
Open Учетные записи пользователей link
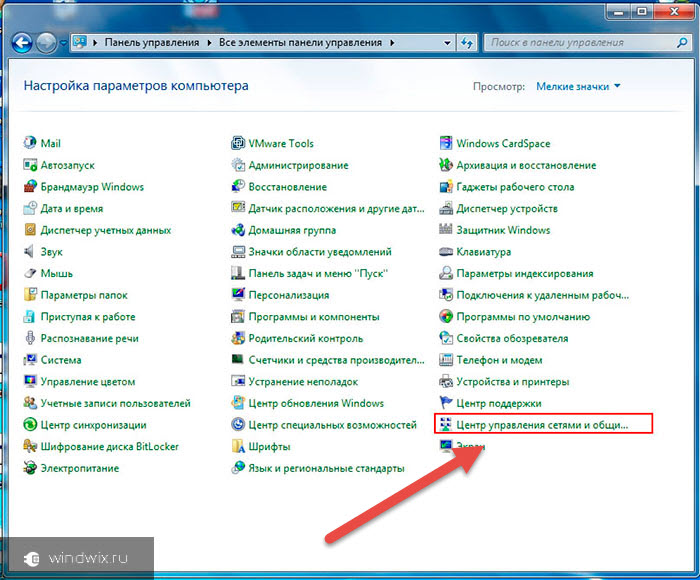point(116,403)
